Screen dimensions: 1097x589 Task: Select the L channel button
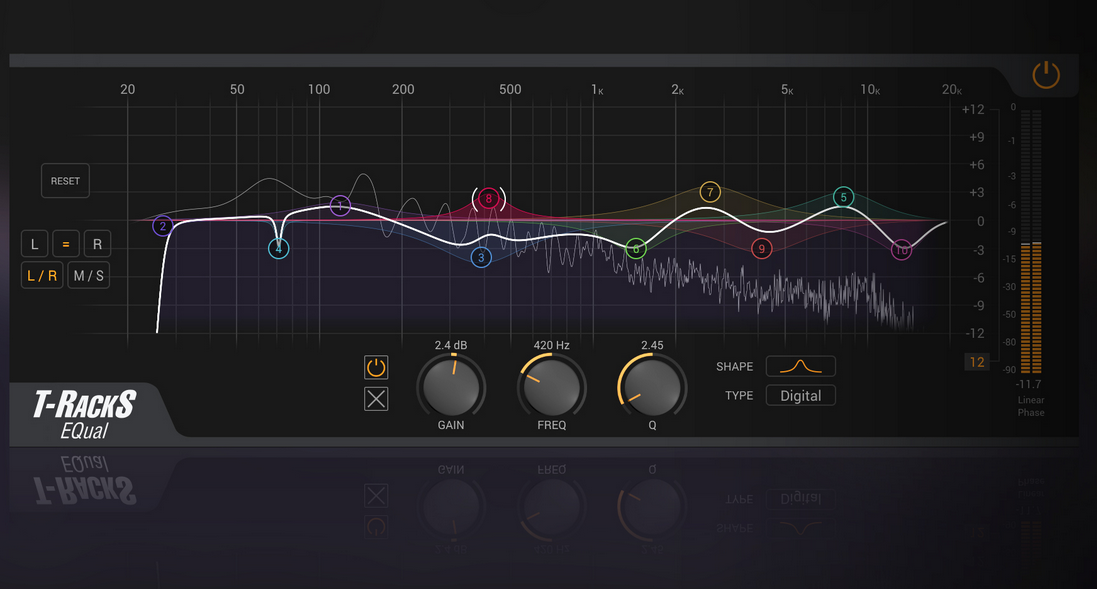pos(34,244)
